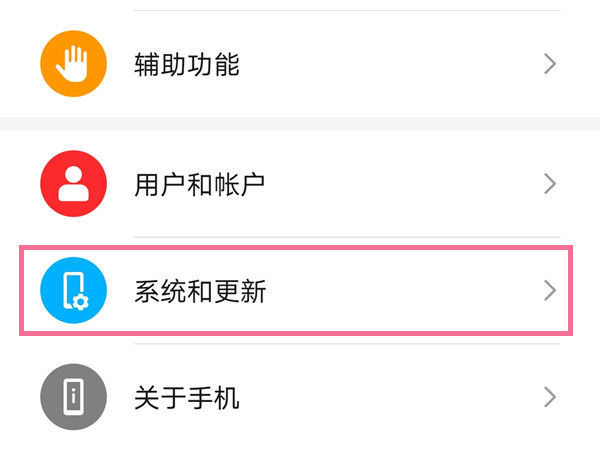The width and height of the screenshot is (600, 450).
Task: Click the small gear on the blue icon
Action: click(82, 301)
